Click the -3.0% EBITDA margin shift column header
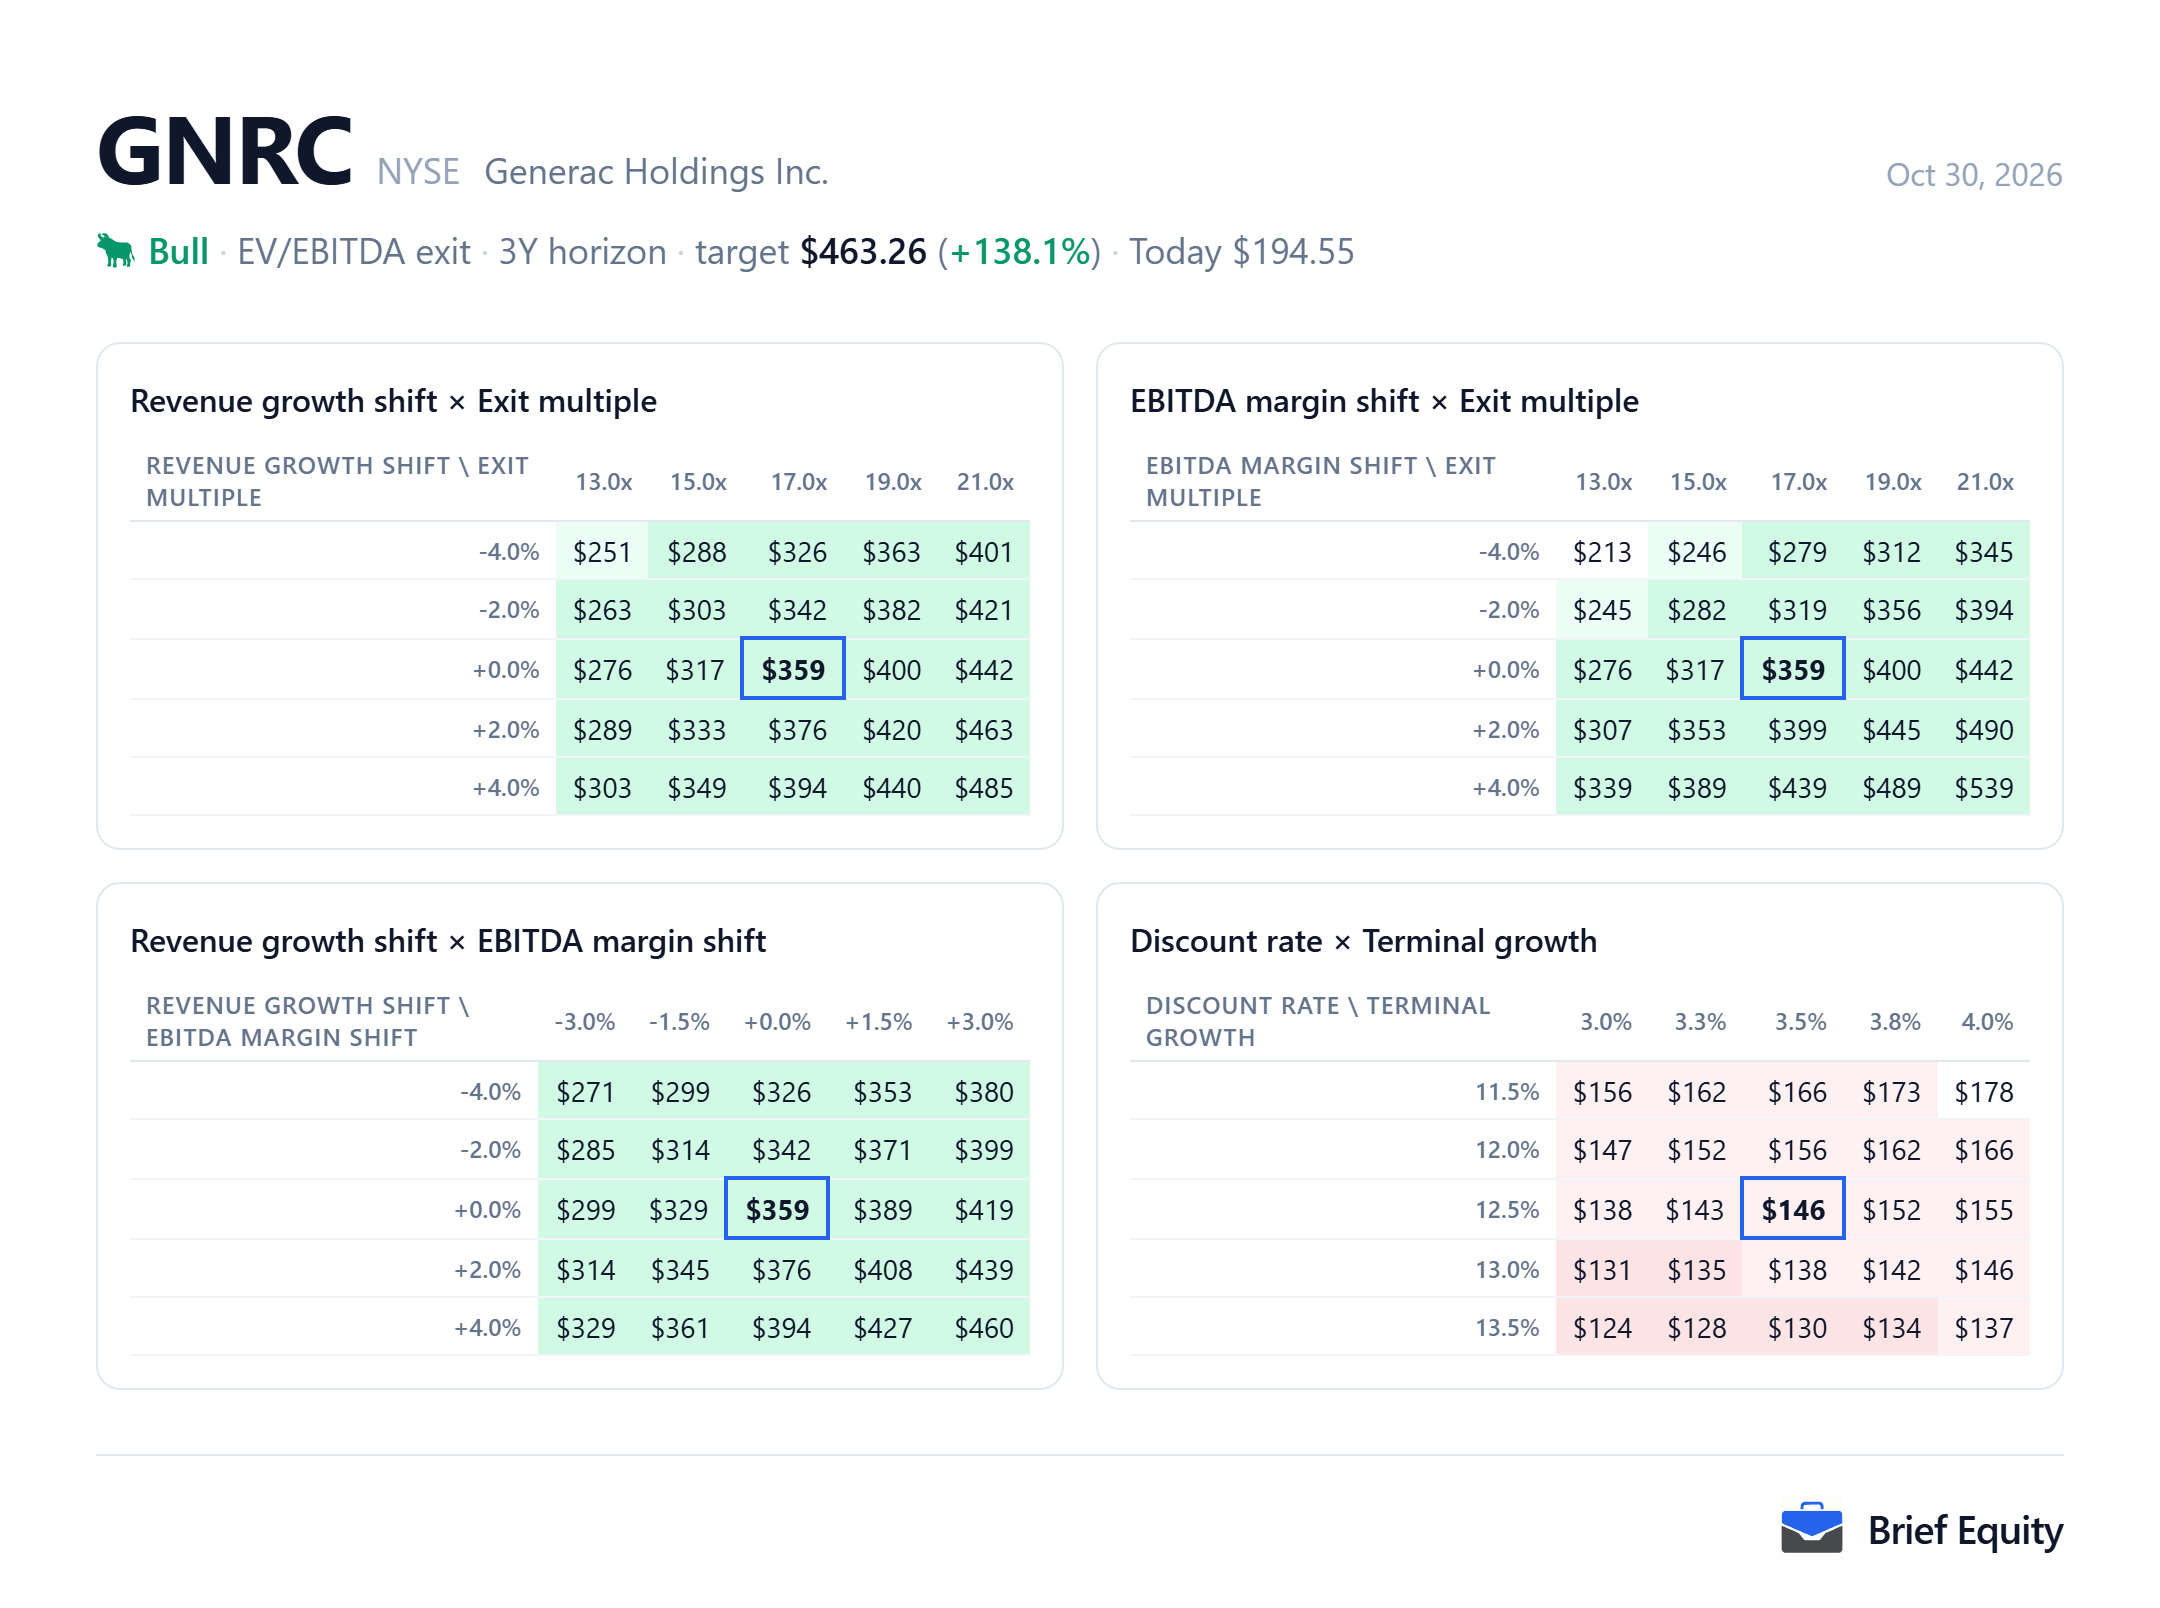Viewport: 2160px width, 1608px height. [585, 1021]
